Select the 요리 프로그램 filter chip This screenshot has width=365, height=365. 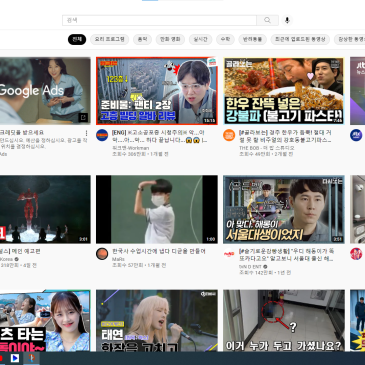point(110,39)
